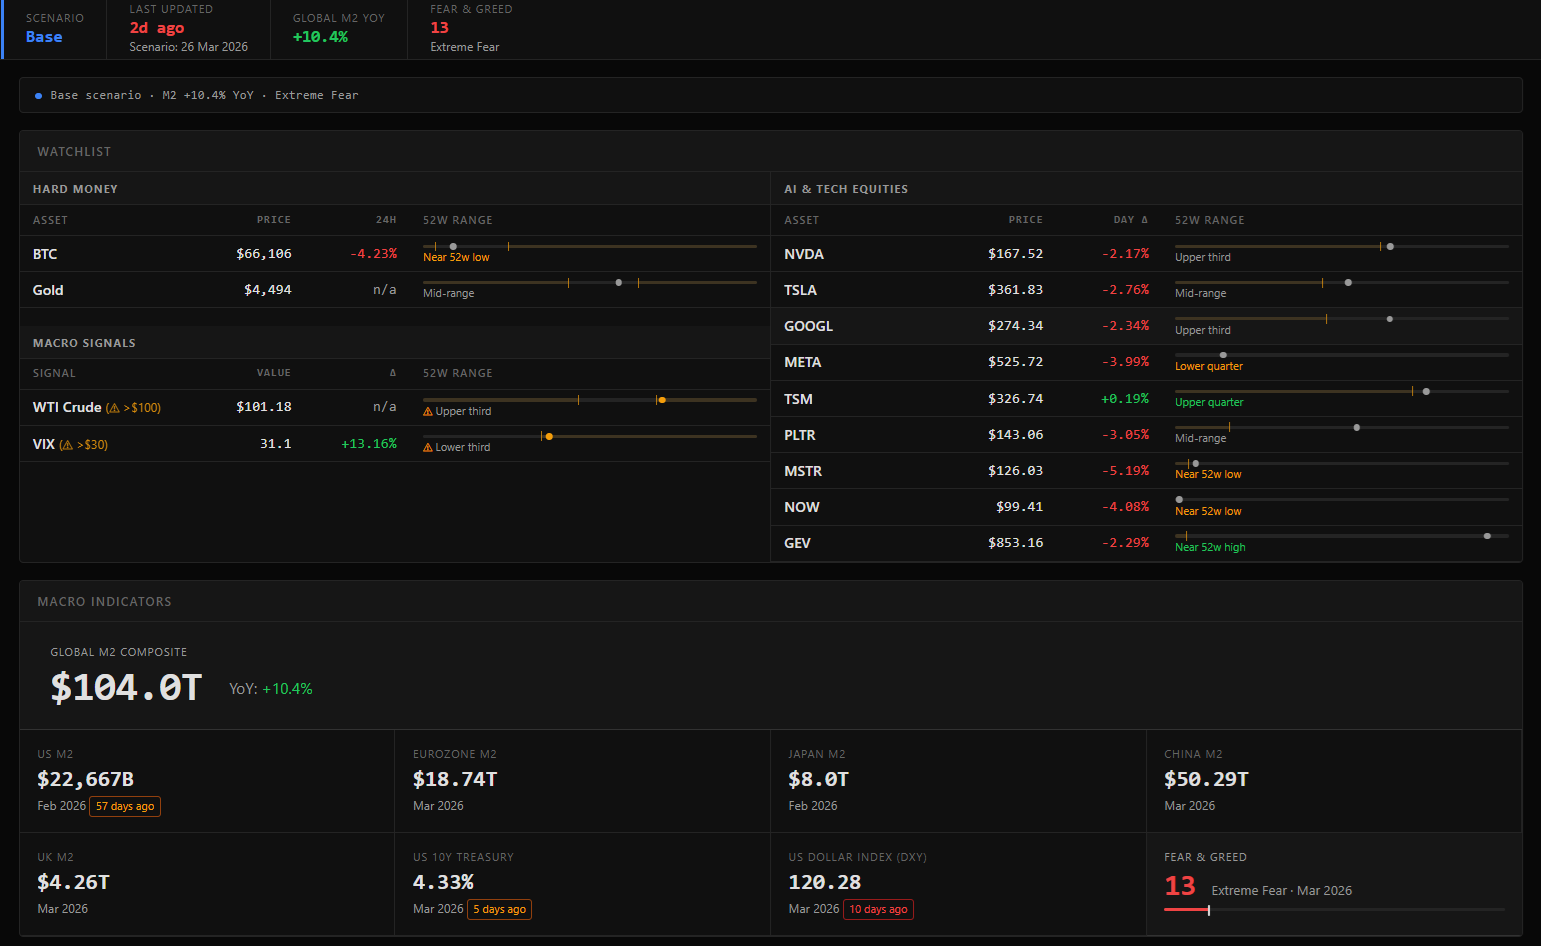Select the HARD MONEY section header
The image size is (1541, 946).
click(x=75, y=188)
